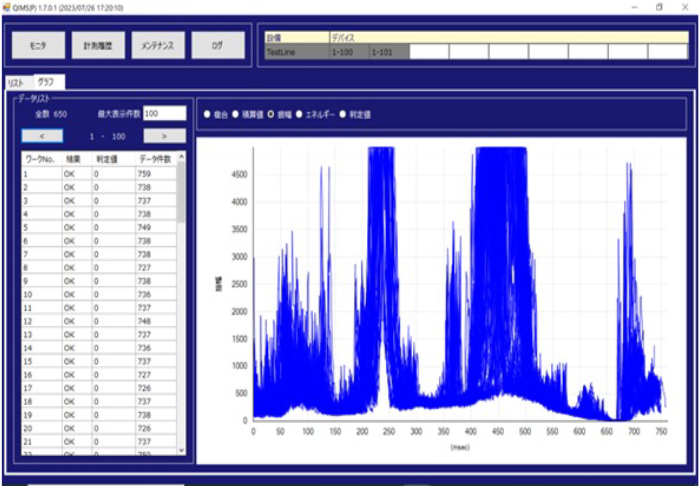Open the ログ screen
Viewport: 700px width, 486px height.
(x=218, y=45)
